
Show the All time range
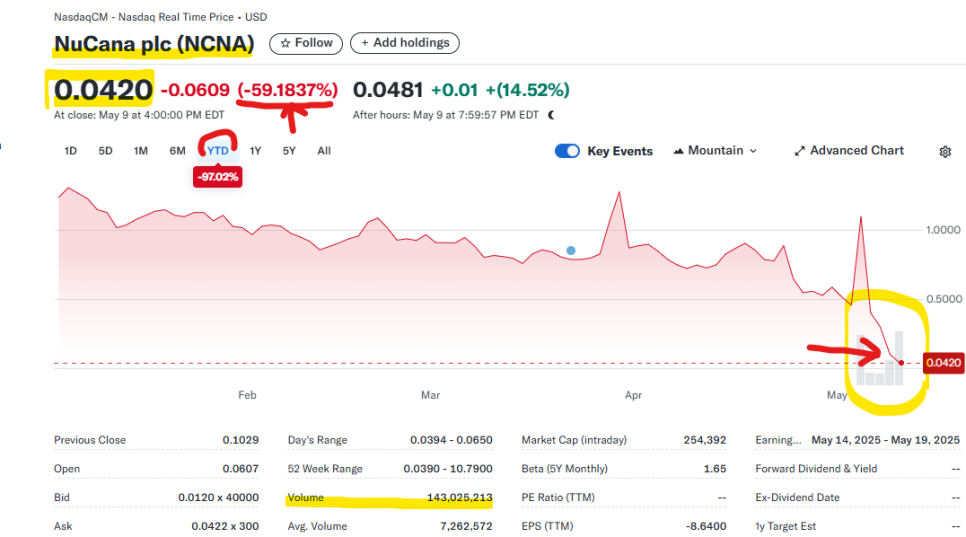coord(324,151)
